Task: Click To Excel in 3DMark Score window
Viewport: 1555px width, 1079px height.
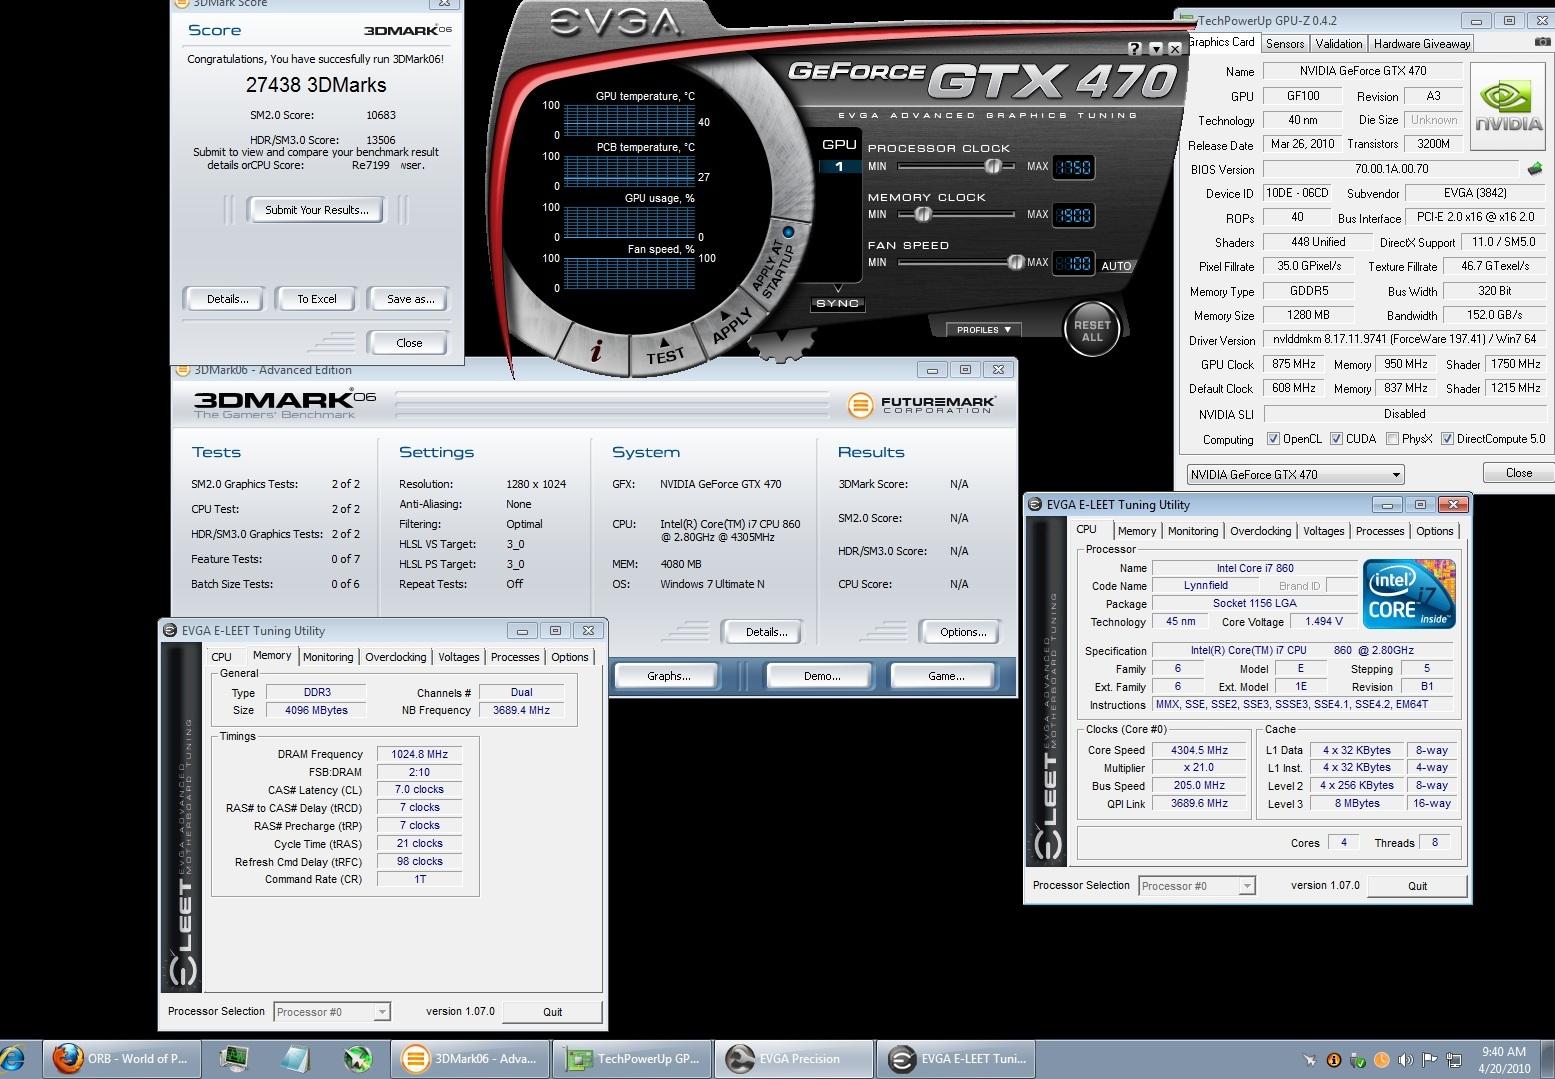Action: click(x=316, y=299)
